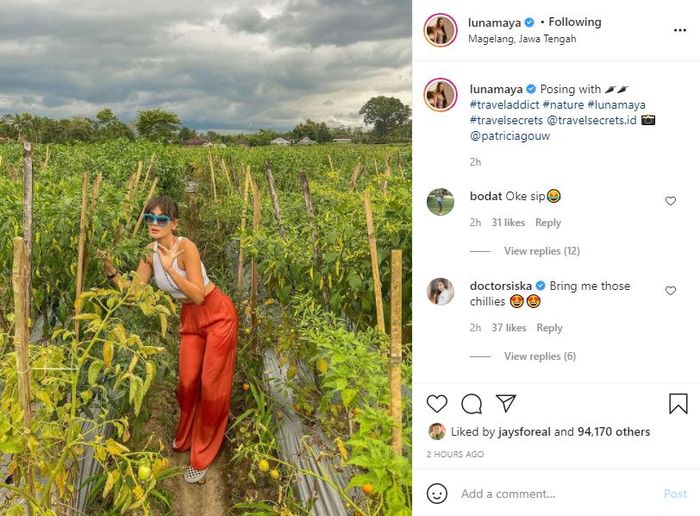Viewport: 700px width, 516px height.
Task: Open the #traveladdict hashtag
Action: pyautogui.click(x=507, y=104)
